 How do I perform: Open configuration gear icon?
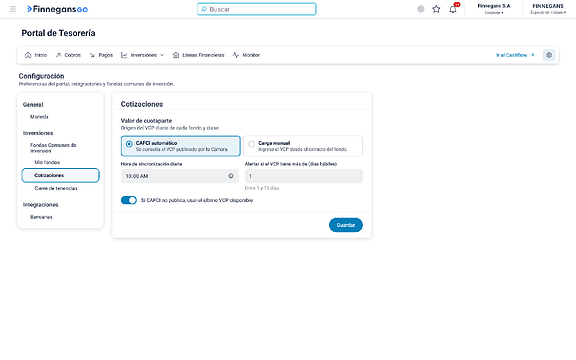[549, 55]
